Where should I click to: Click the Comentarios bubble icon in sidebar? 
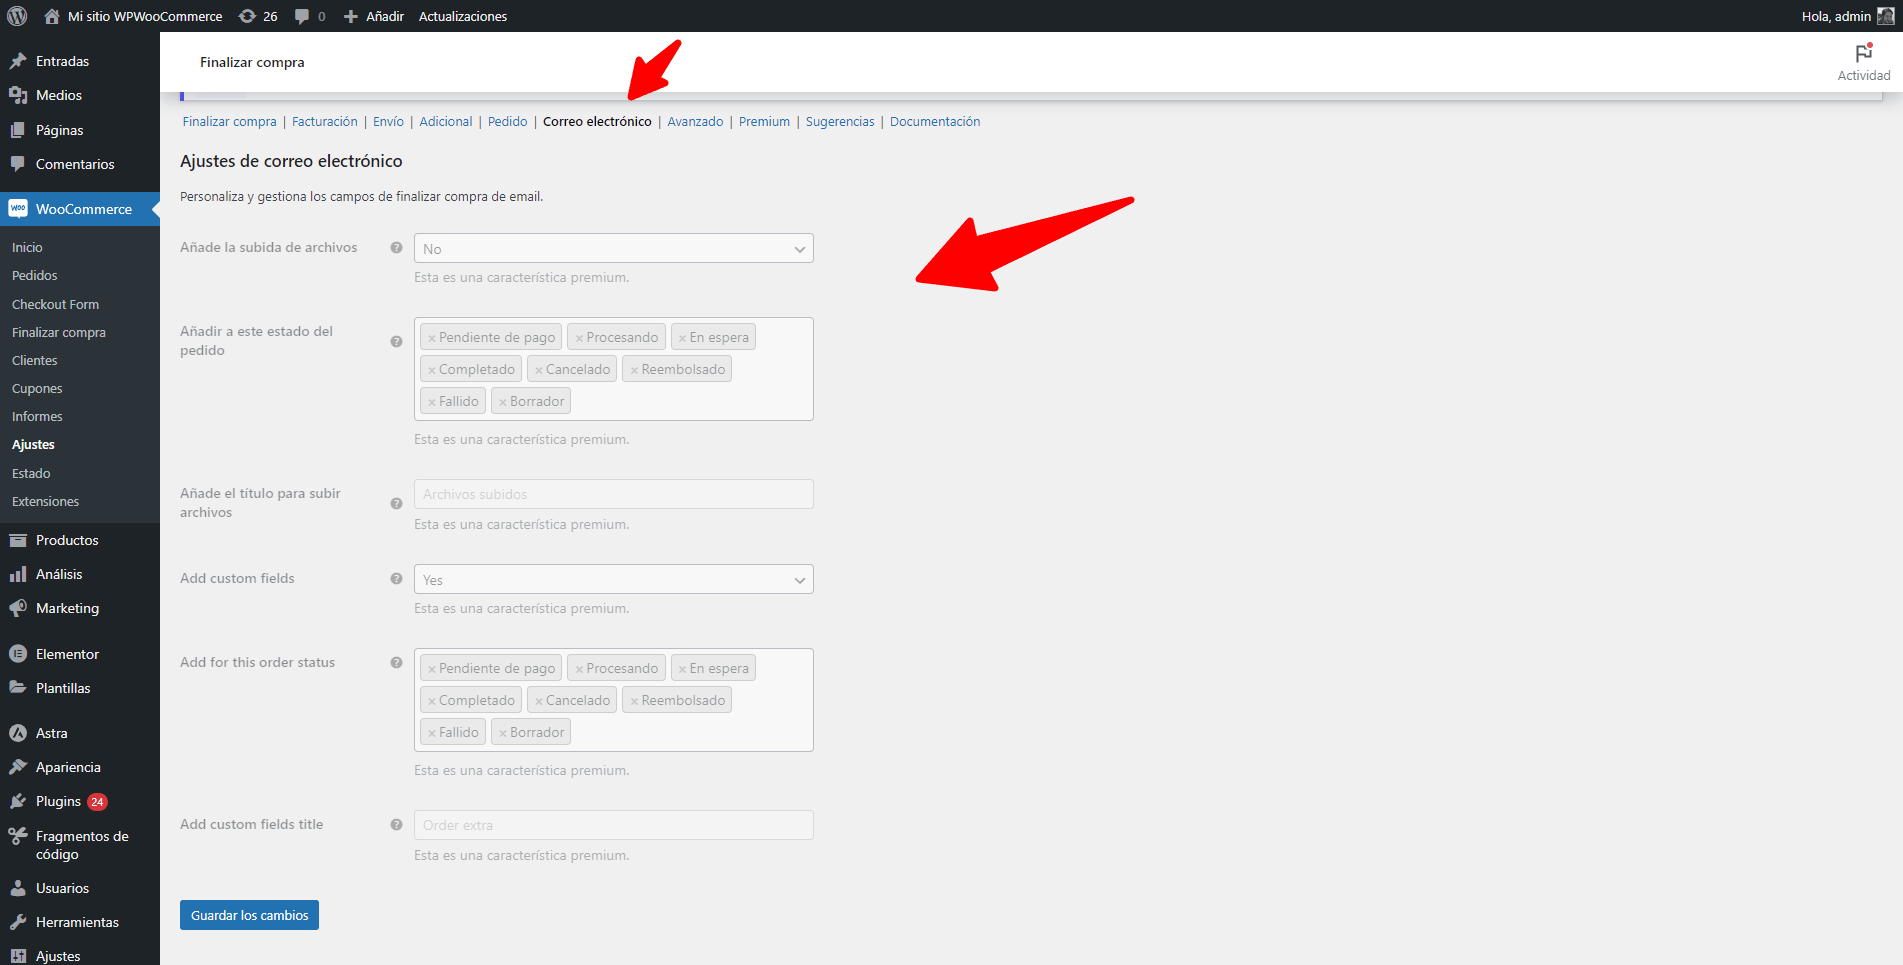coord(18,164)
